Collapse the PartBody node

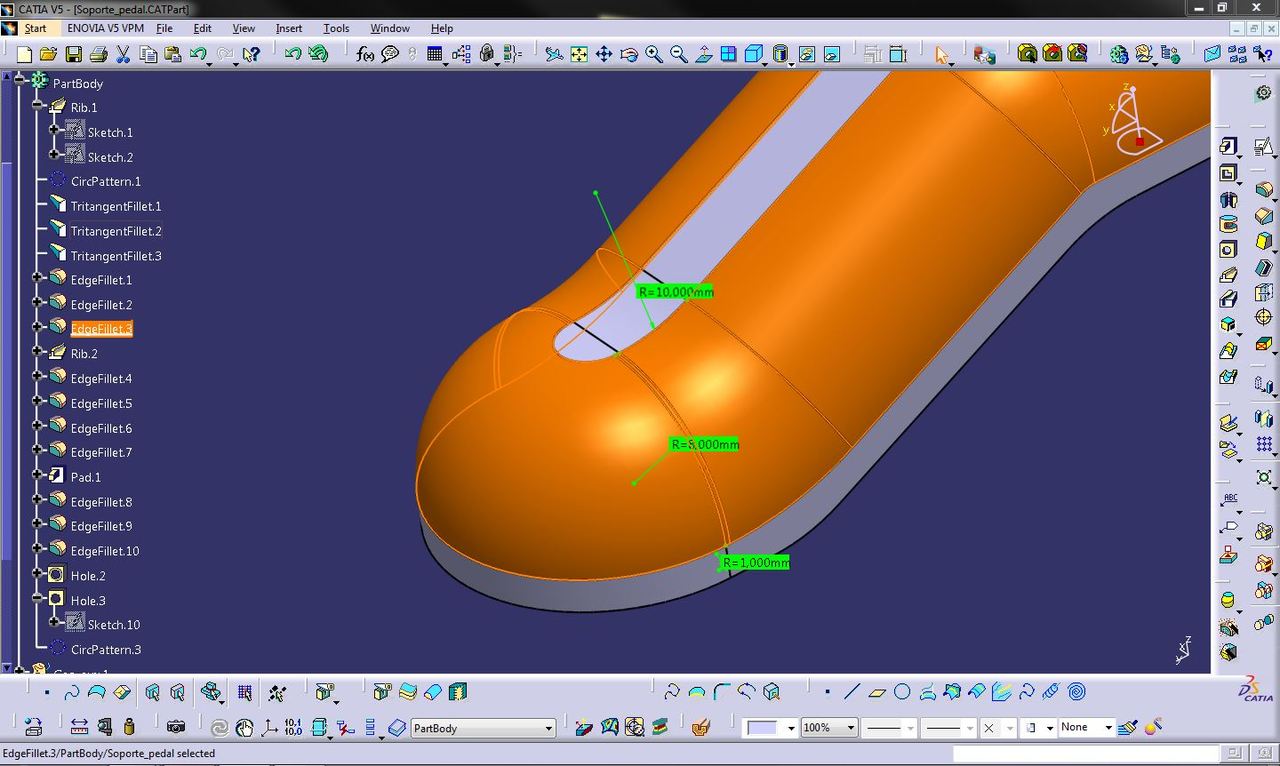(x=19, y=79)
